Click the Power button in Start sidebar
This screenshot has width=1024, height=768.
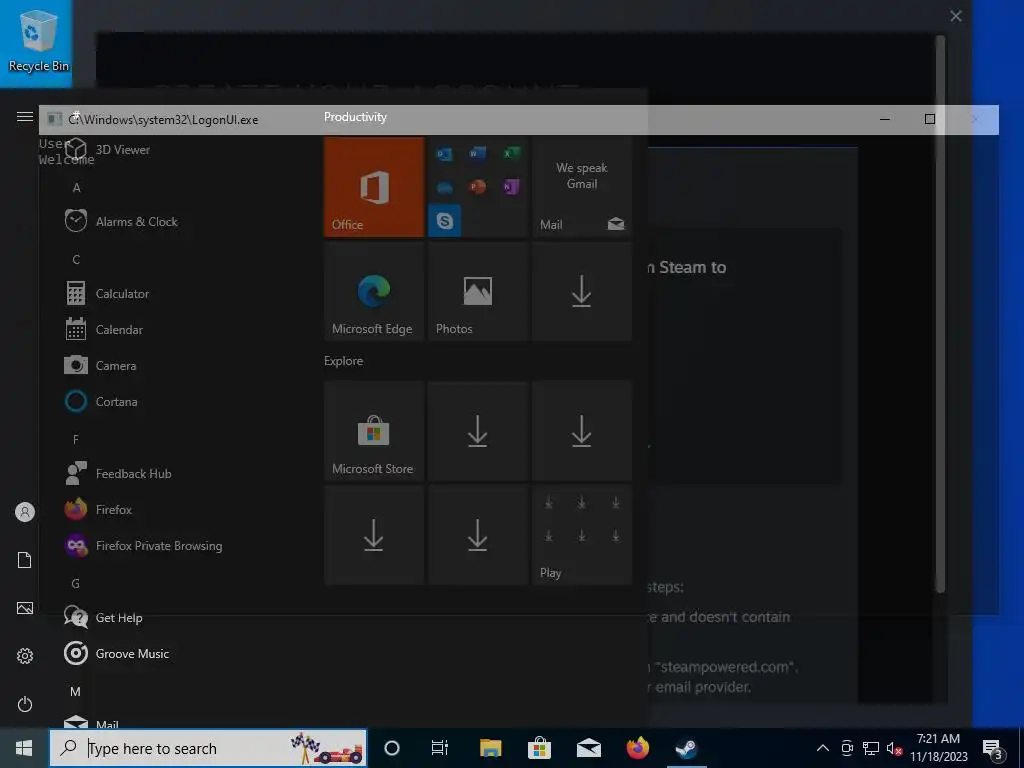click(x=25, y=704)
